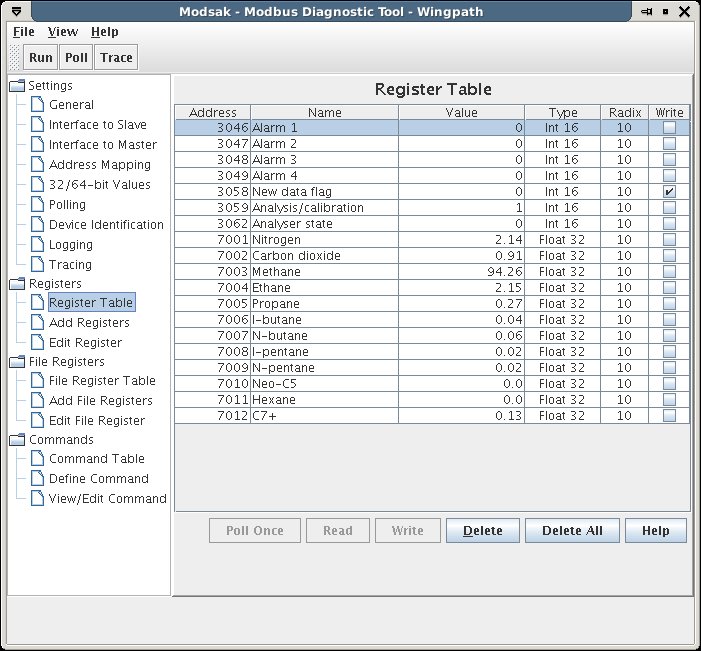701x651 pixels.
Task: Click the Float 32 type cell for Neo-C5
Action: tap(562, 384)
